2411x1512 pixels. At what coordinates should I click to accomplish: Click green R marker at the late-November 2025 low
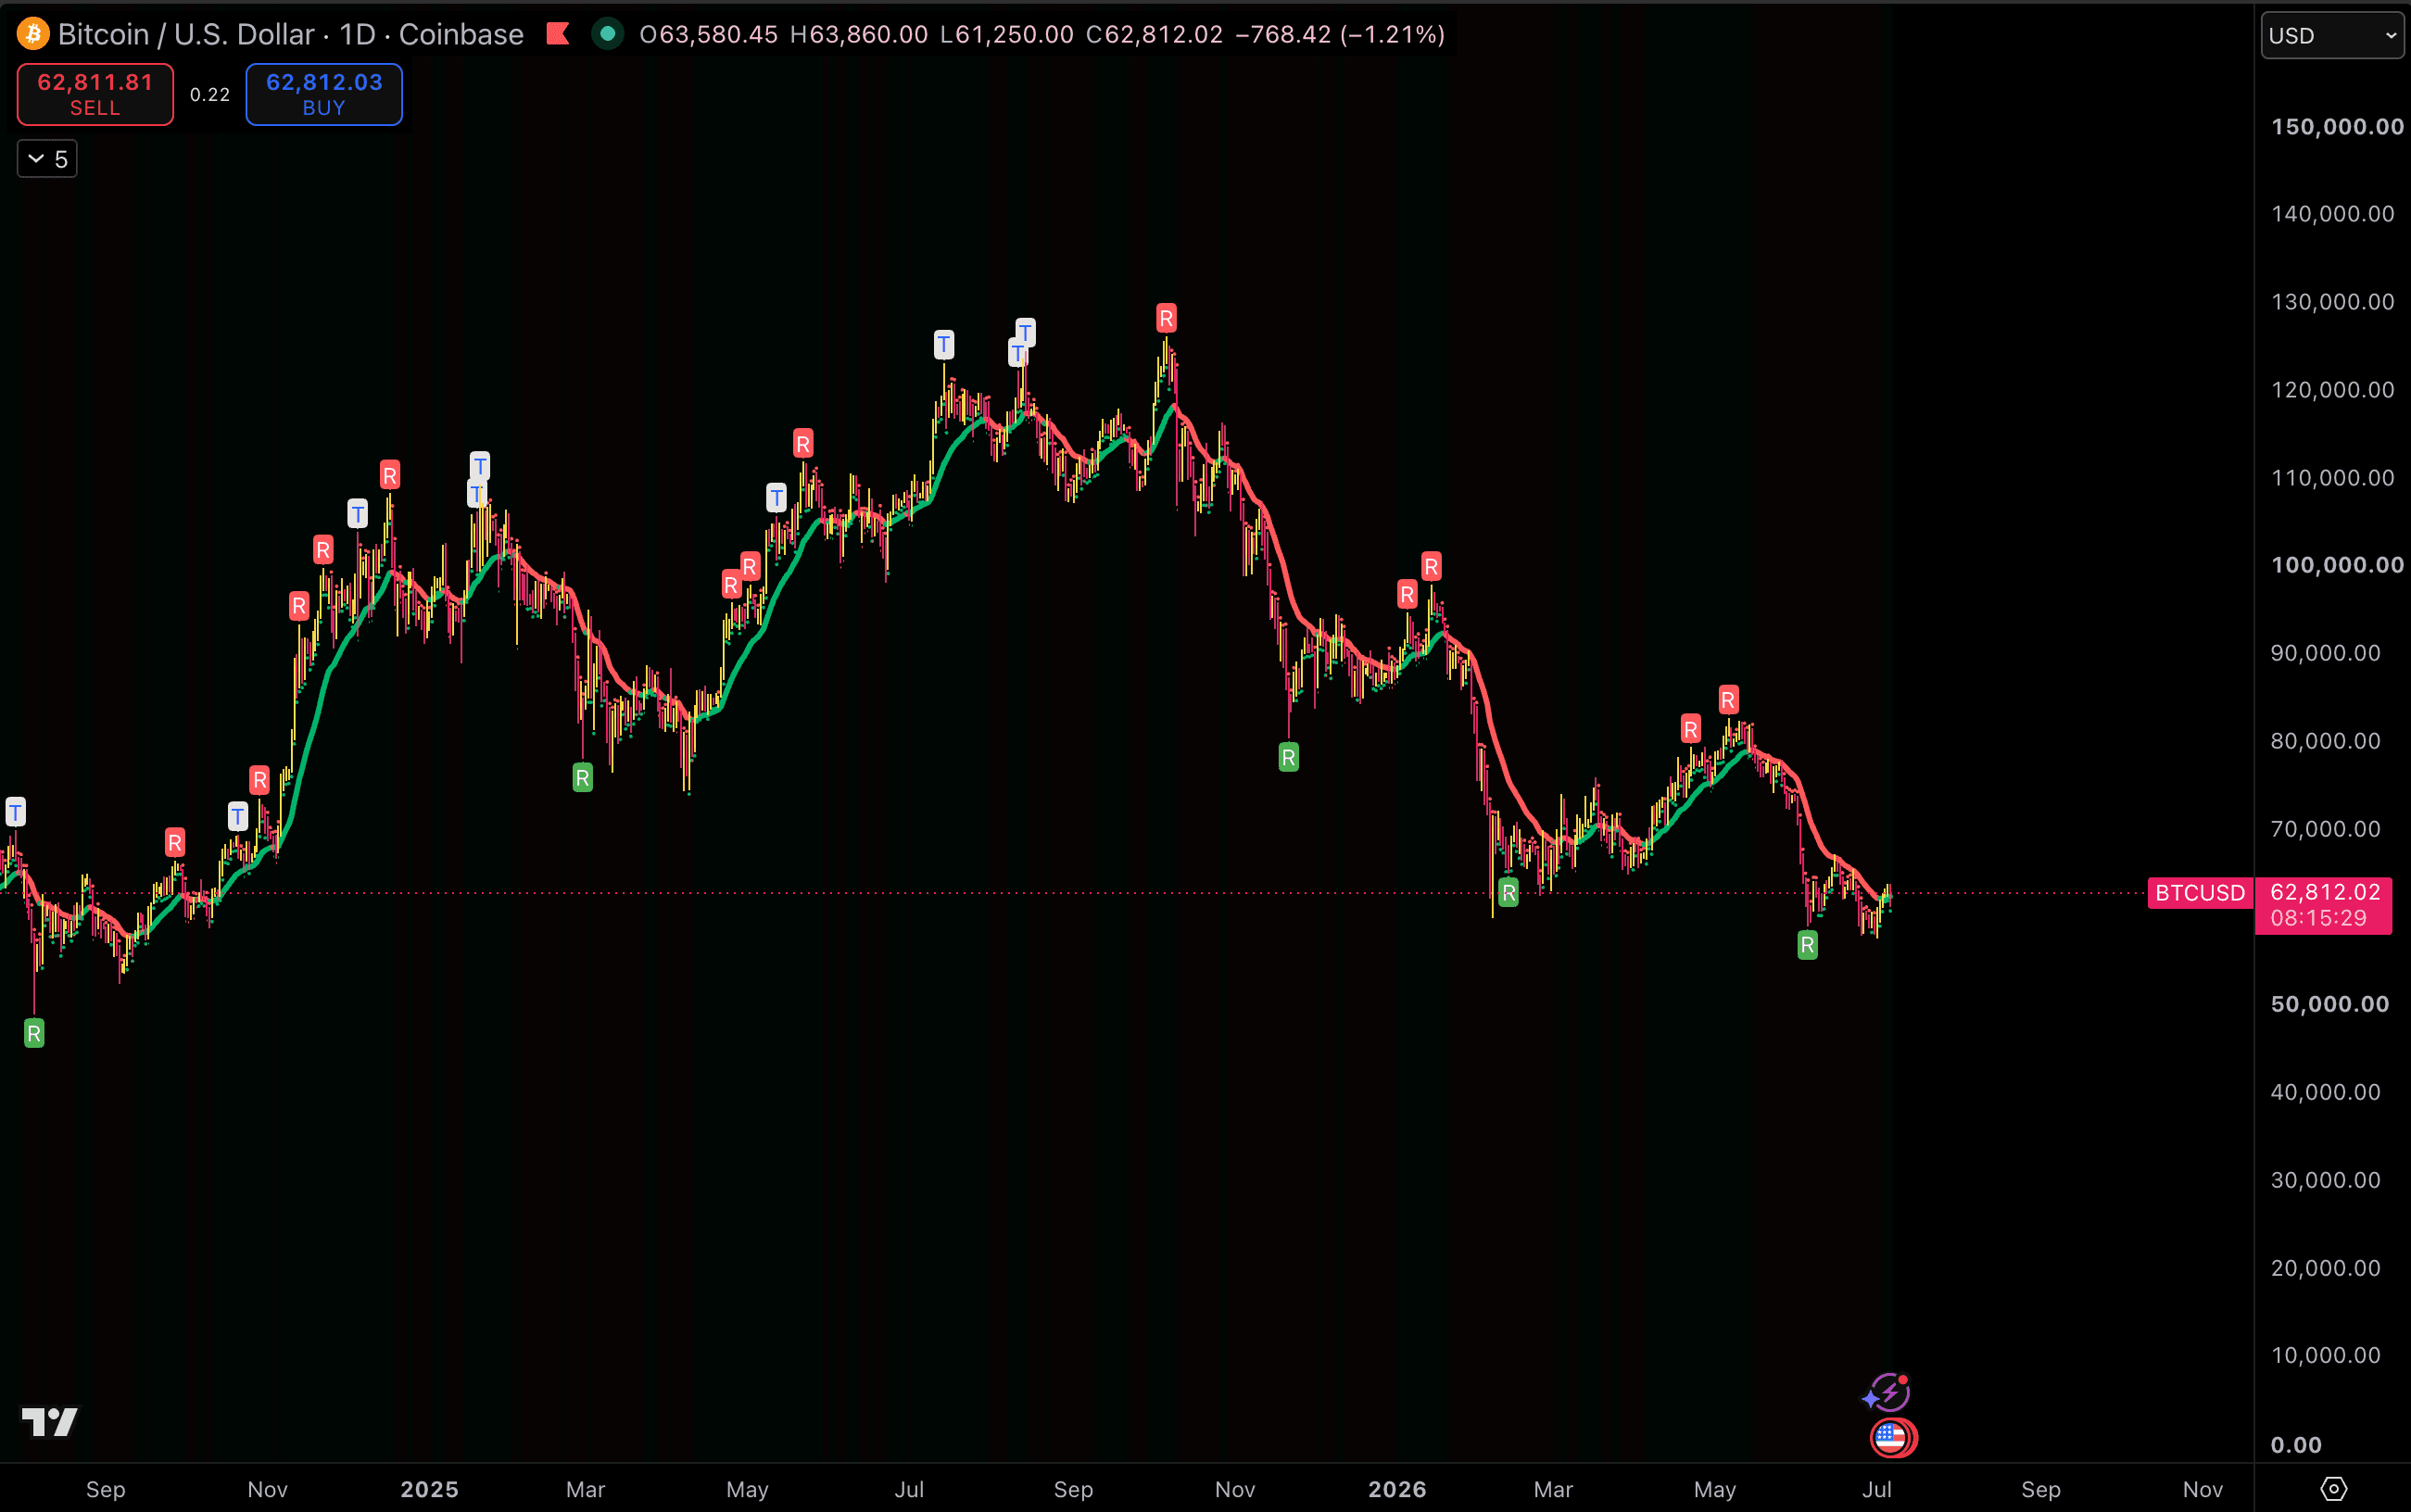point(1289,757)
